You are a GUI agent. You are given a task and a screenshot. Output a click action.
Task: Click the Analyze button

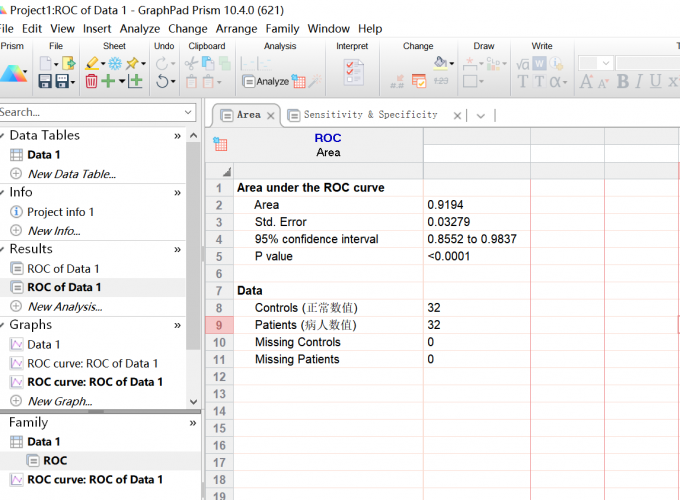[x=266, y=81]
